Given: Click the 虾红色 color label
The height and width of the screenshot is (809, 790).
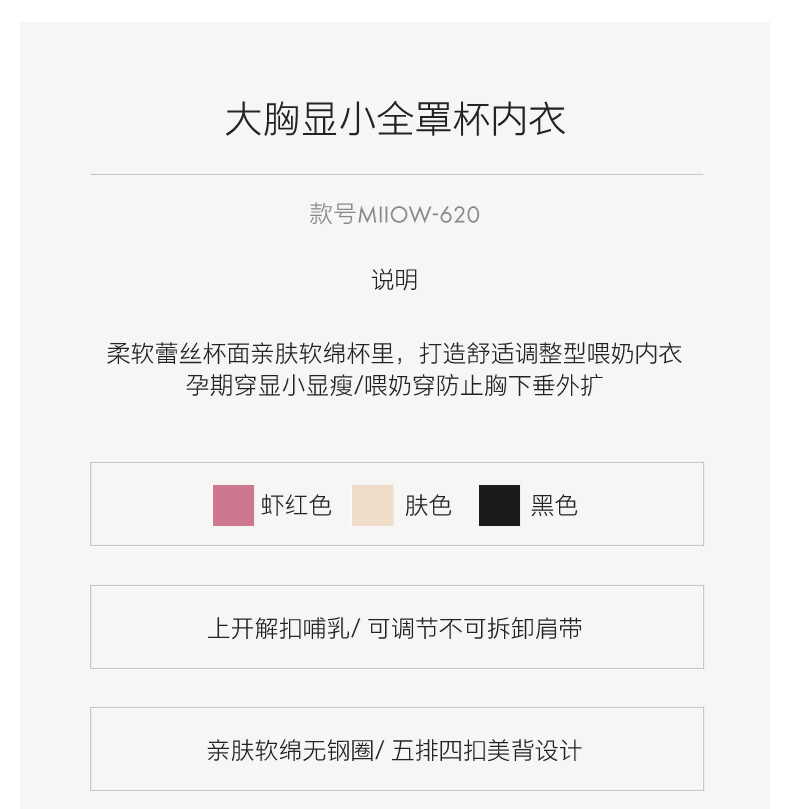Looking at the screenshot, I should (x=296, y=505).
